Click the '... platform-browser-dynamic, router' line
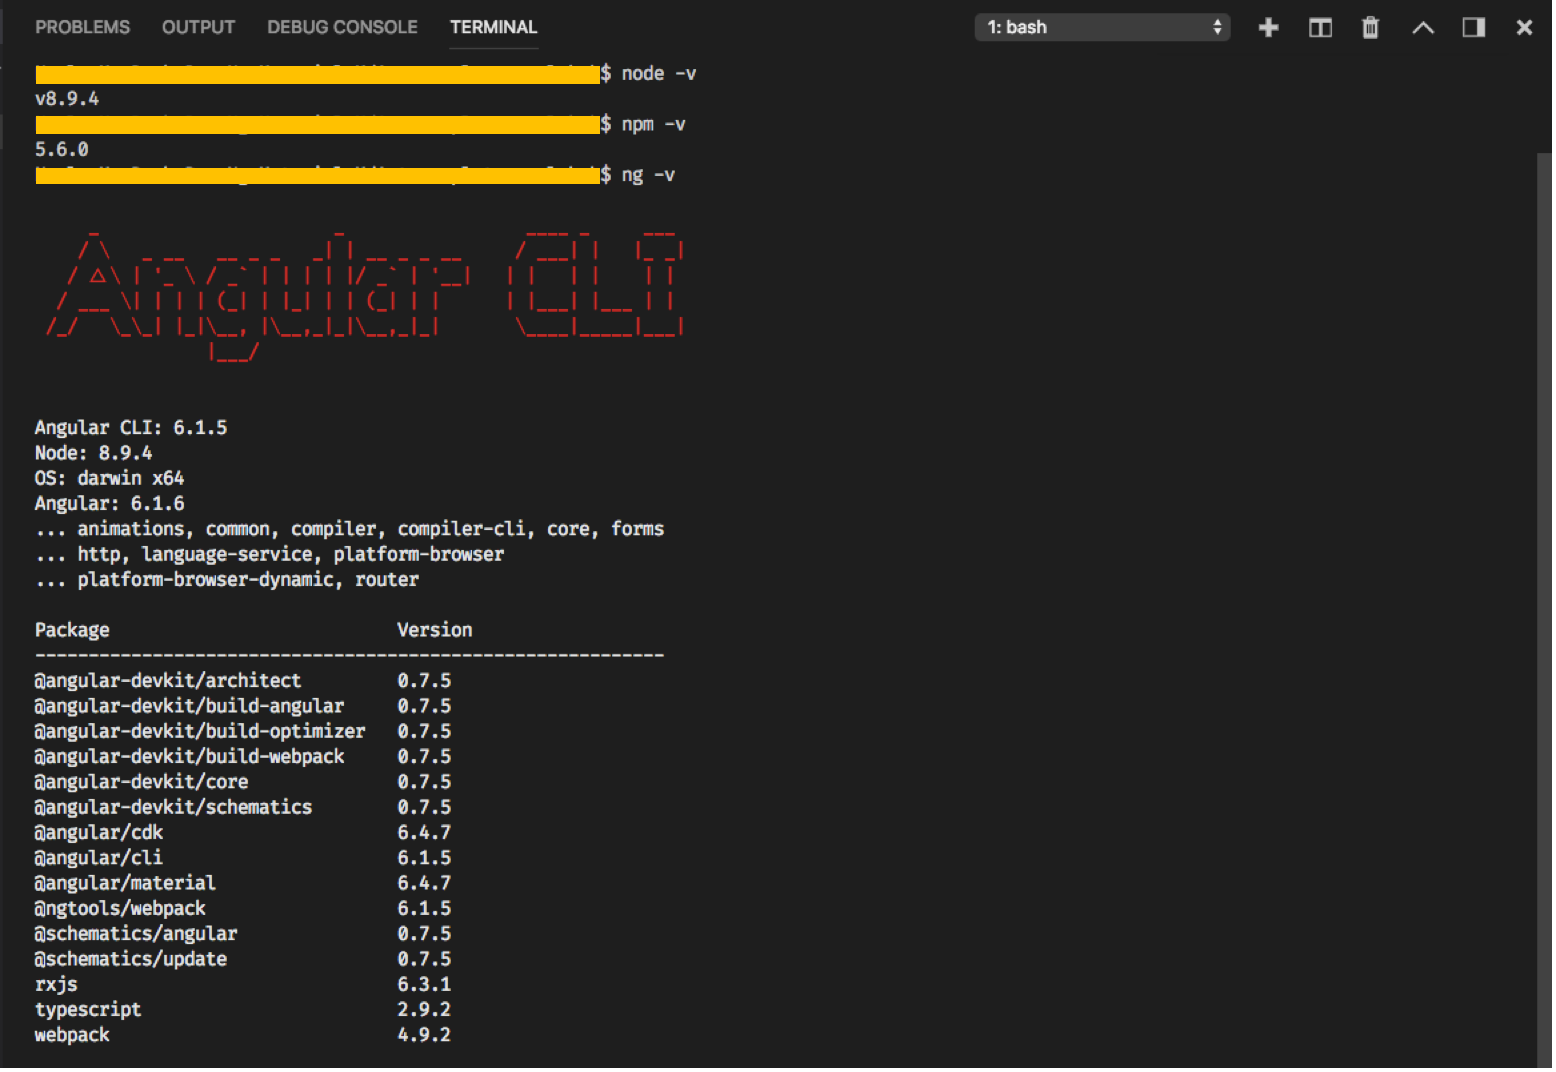The width and height of the screenshot is (1556, 1072). coord(227,580)
